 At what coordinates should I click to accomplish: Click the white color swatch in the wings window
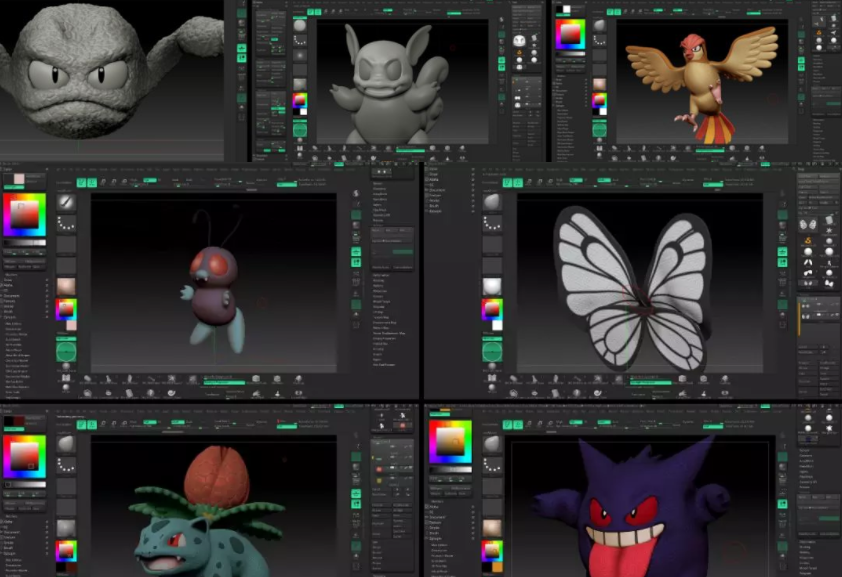pos(497,325)
